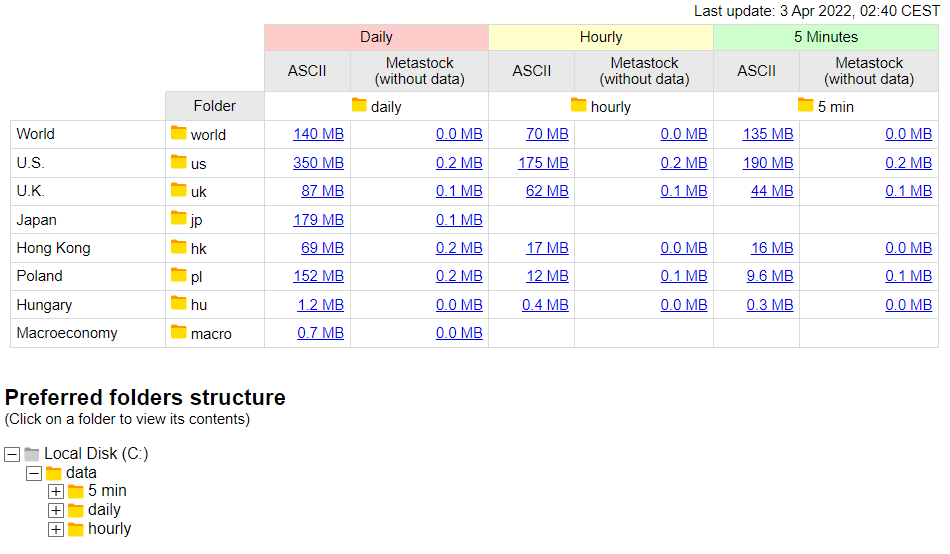Screen dimensions: 950x554
Task: Click the macro folder icon
Action: click(179, 332)
